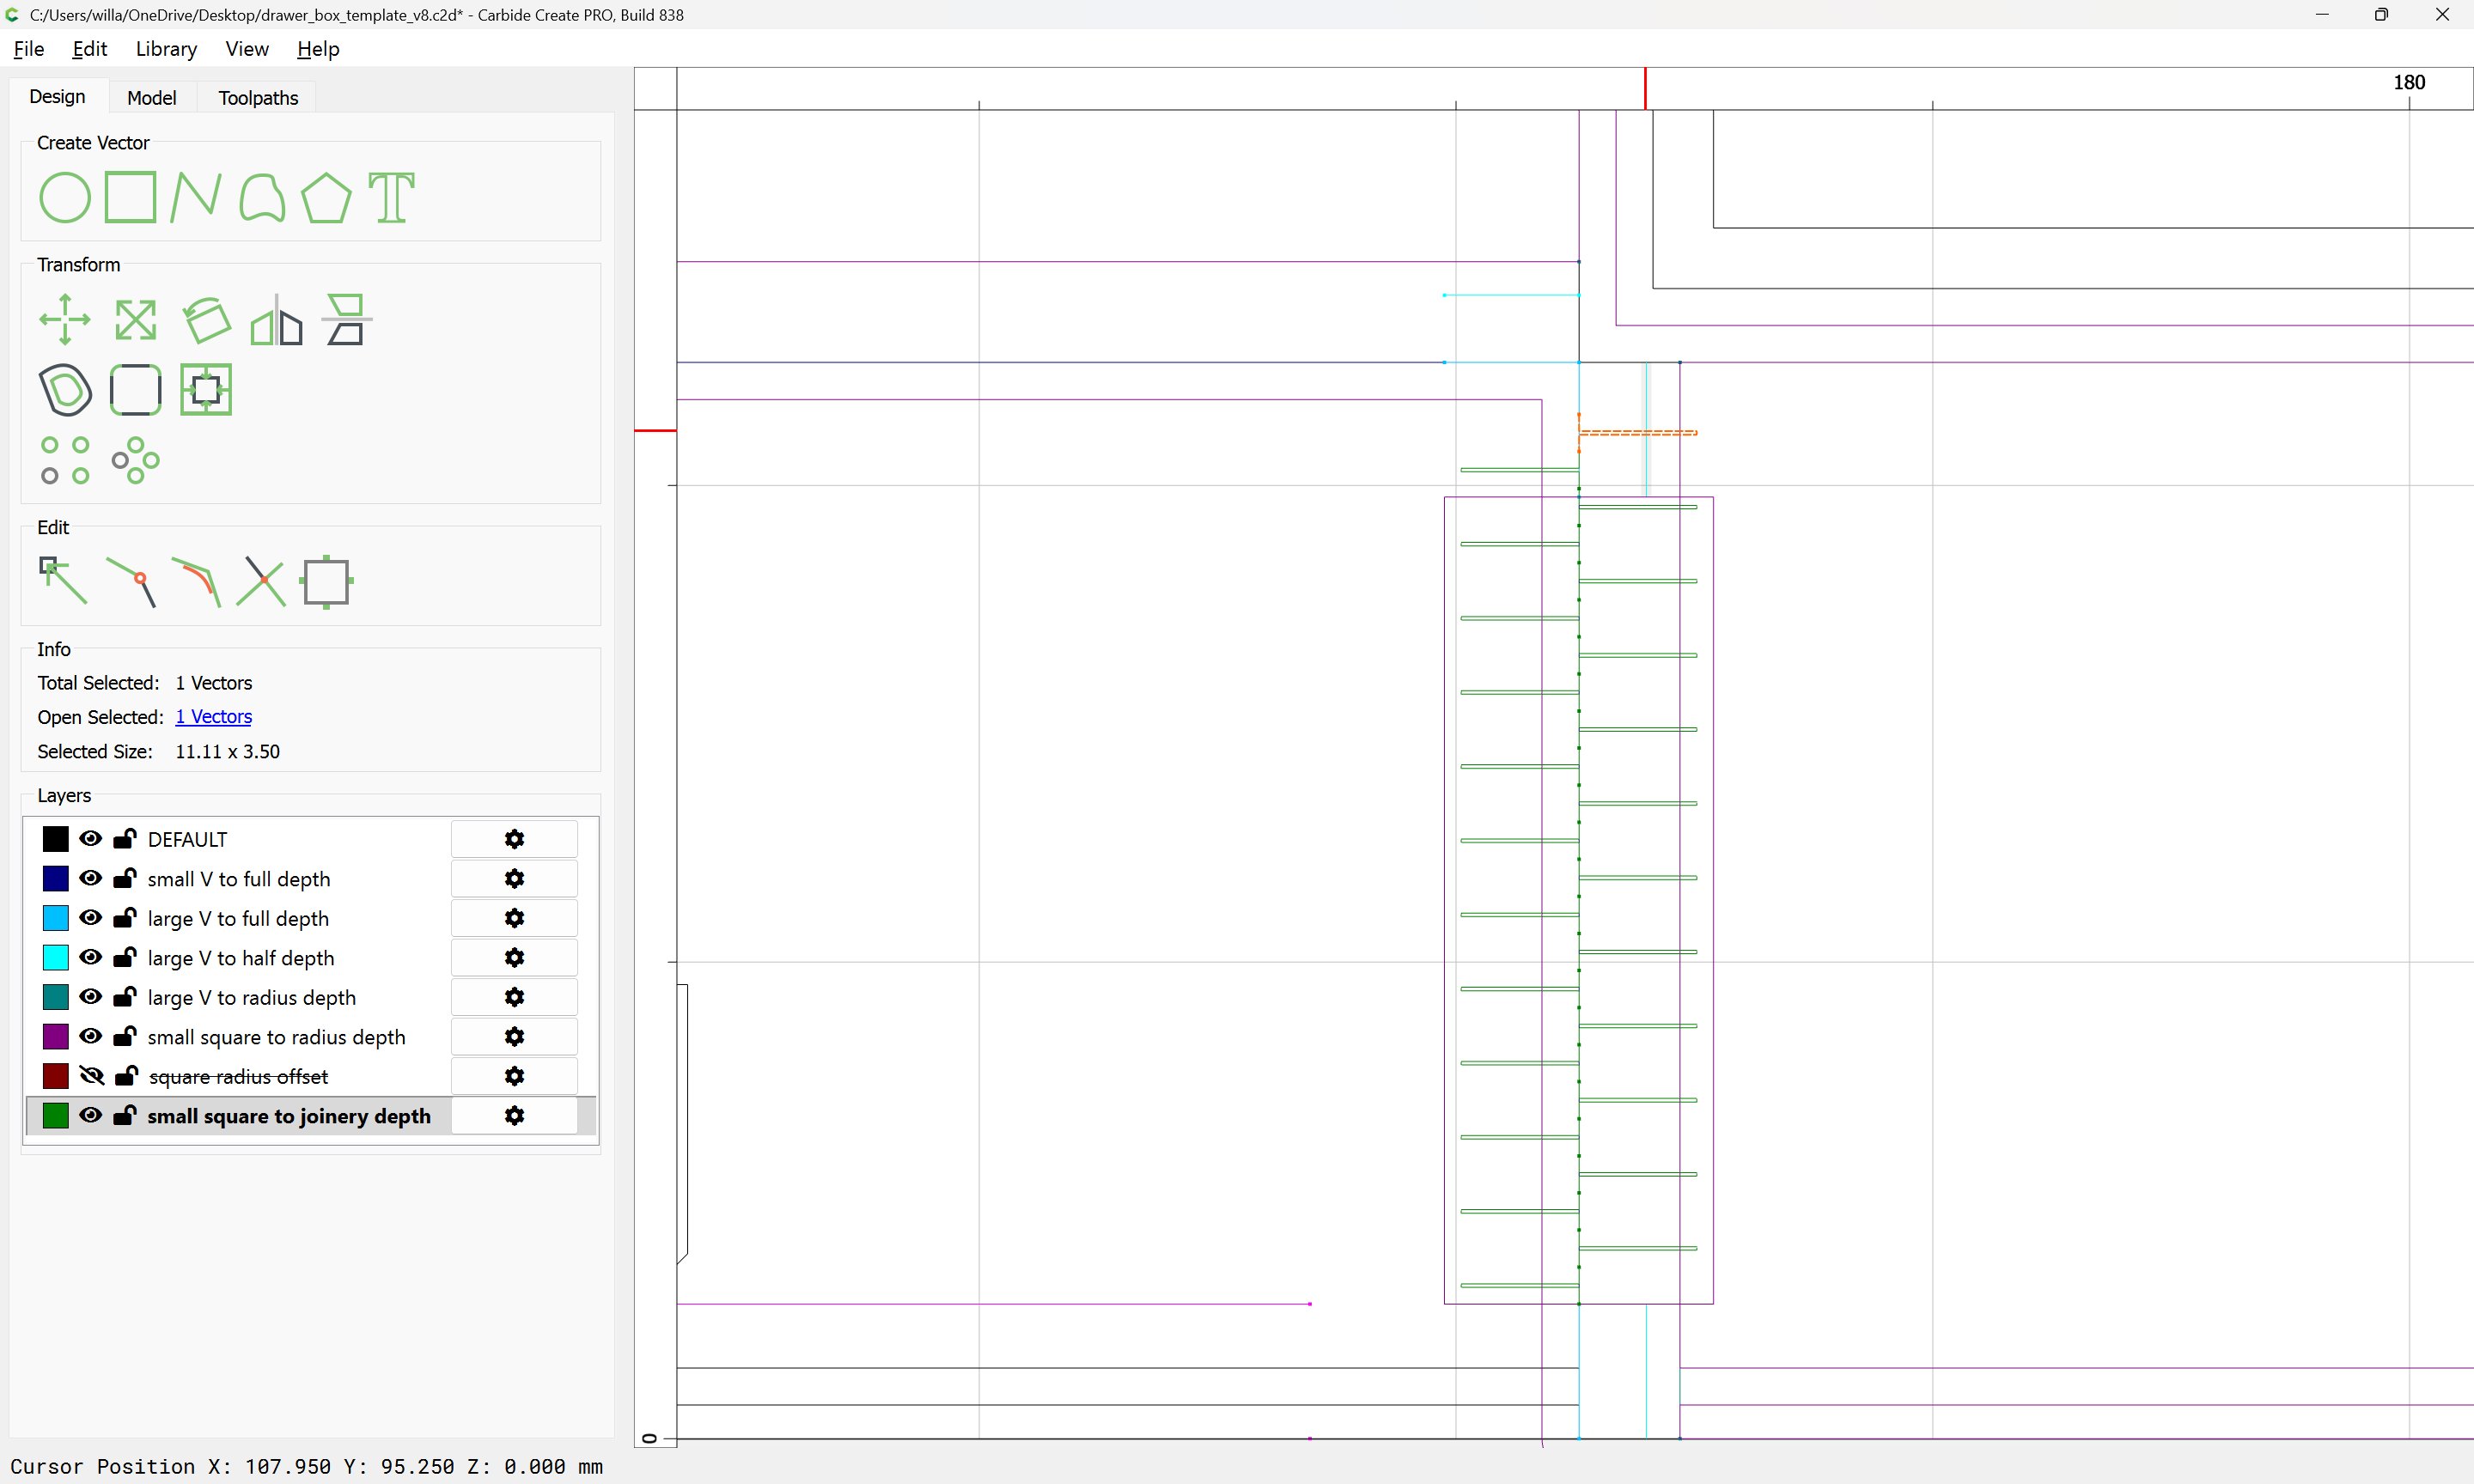Select the Polyline vector tool

click(195, 197)
